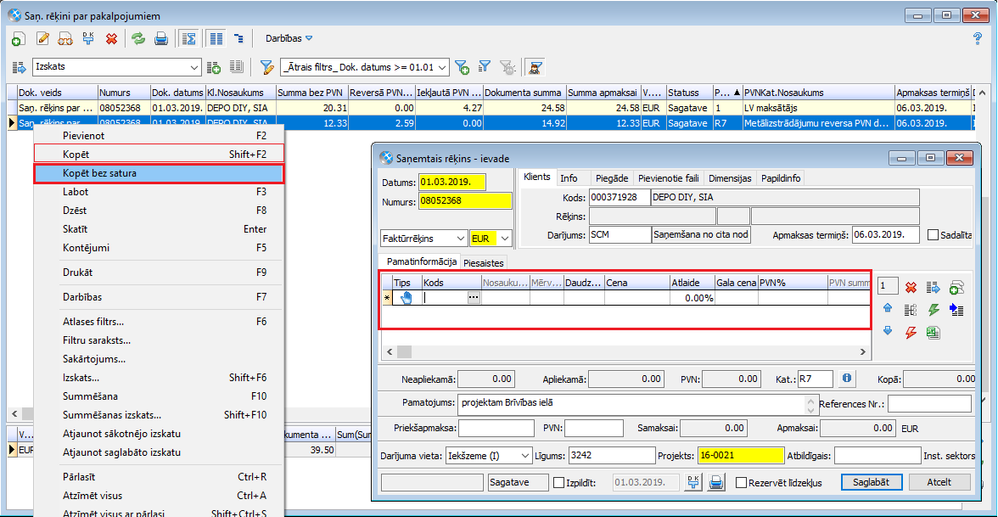998x517 pixels.
Task: Click the funnel quick filter icon
Action: (267, 67)
